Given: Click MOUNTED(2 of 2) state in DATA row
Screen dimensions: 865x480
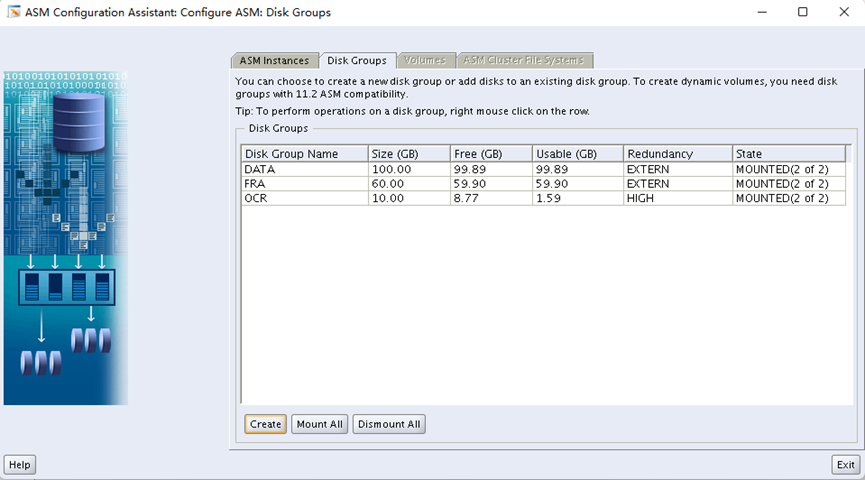Looking at the screenshot, I should 788,169.
